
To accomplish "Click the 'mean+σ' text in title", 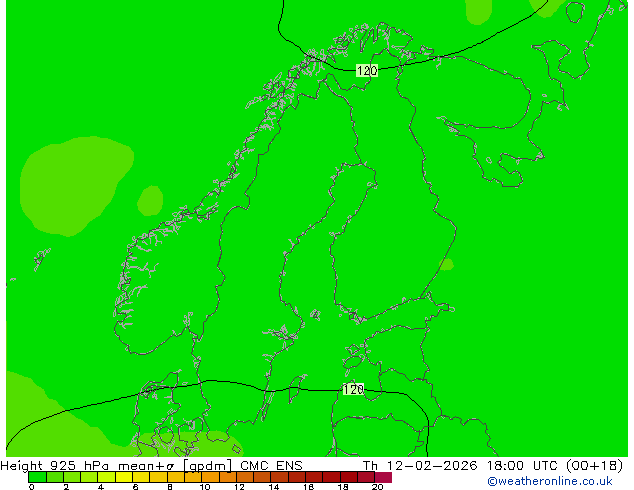I will 146,466.
